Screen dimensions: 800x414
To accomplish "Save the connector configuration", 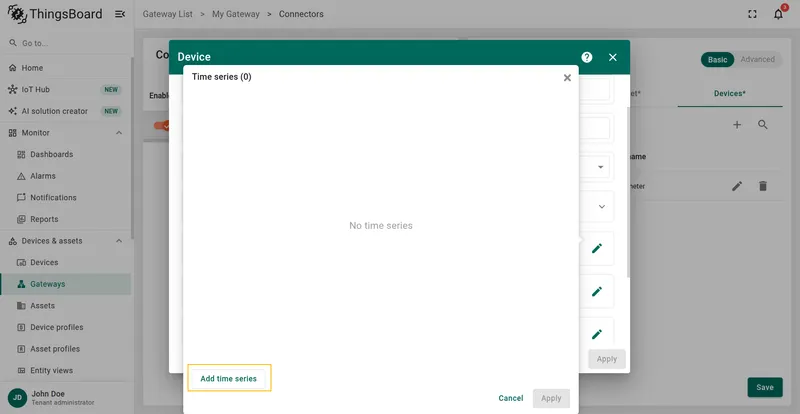I will pos(765,387).
